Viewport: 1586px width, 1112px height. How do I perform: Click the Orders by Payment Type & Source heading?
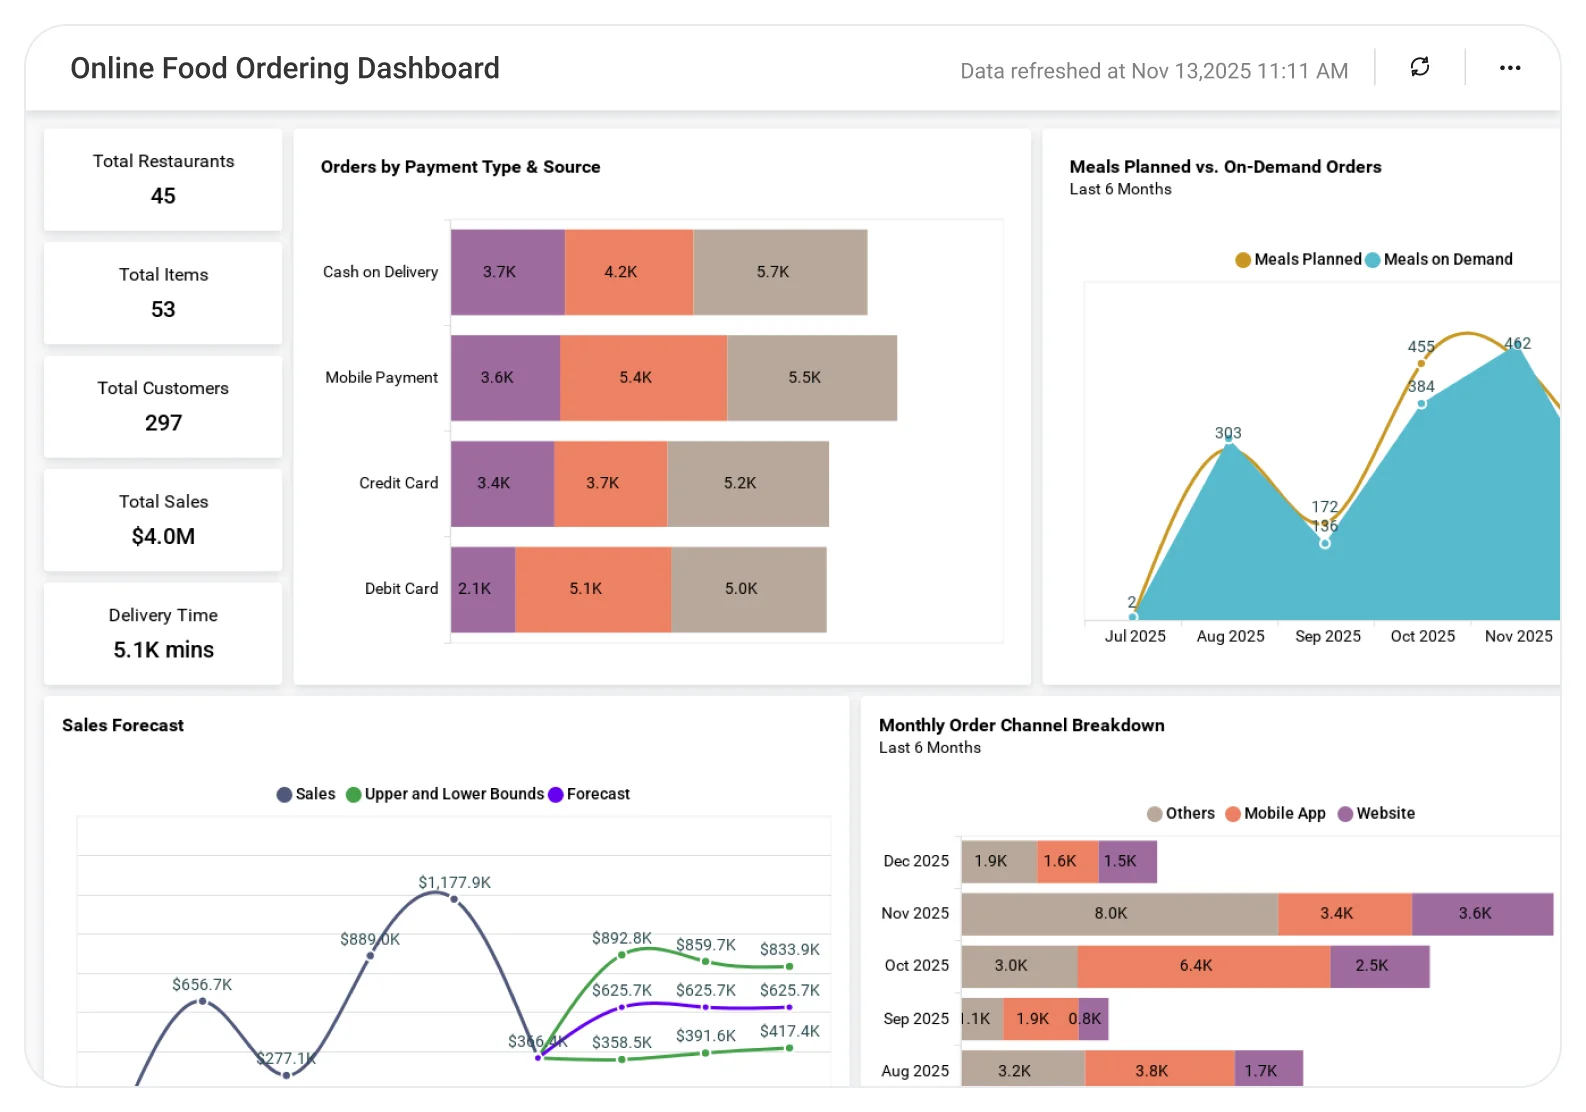461,167
